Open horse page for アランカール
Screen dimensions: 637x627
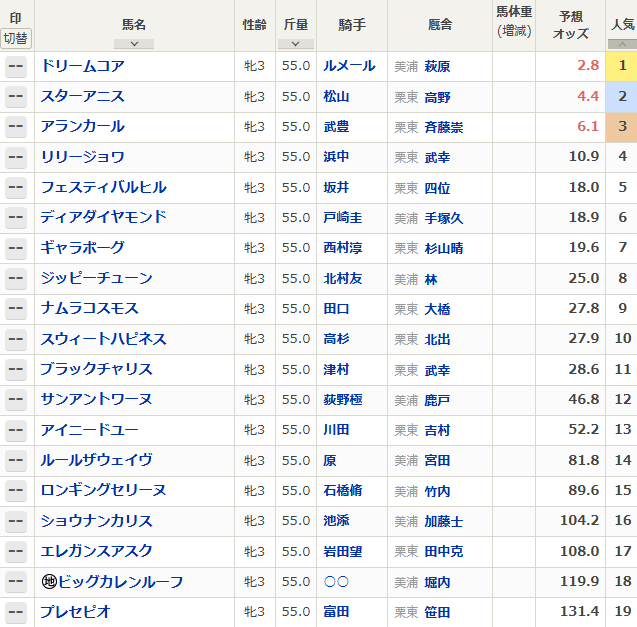pyautogui.click(x=83, y=127)
